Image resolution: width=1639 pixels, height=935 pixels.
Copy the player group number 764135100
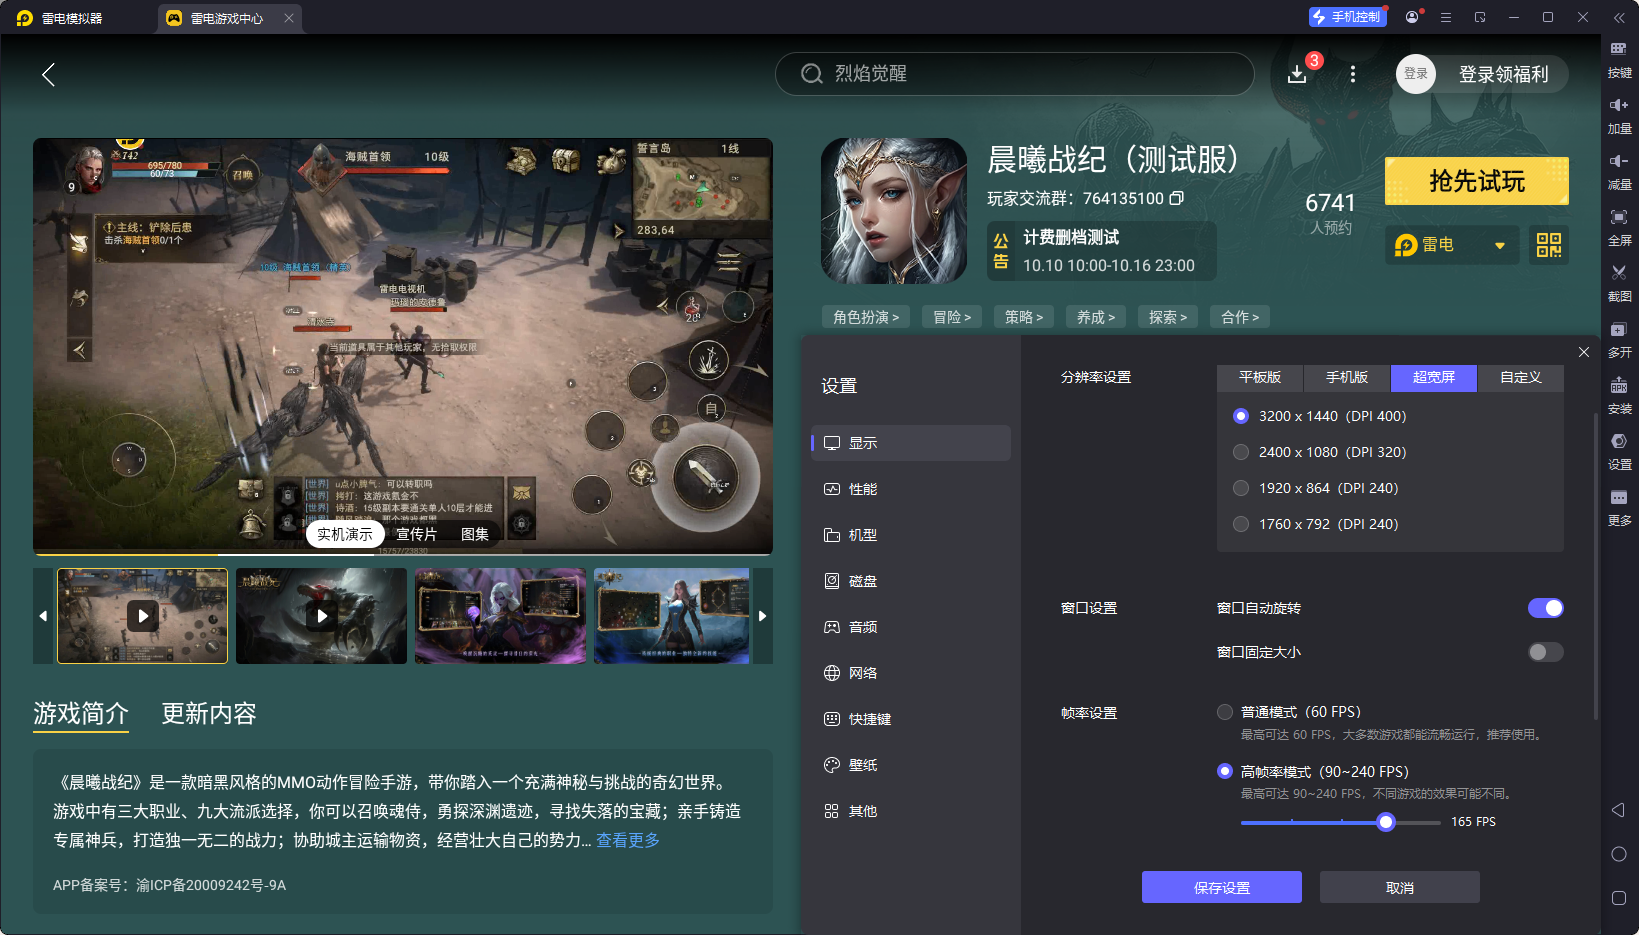(x=1178, y=198)
